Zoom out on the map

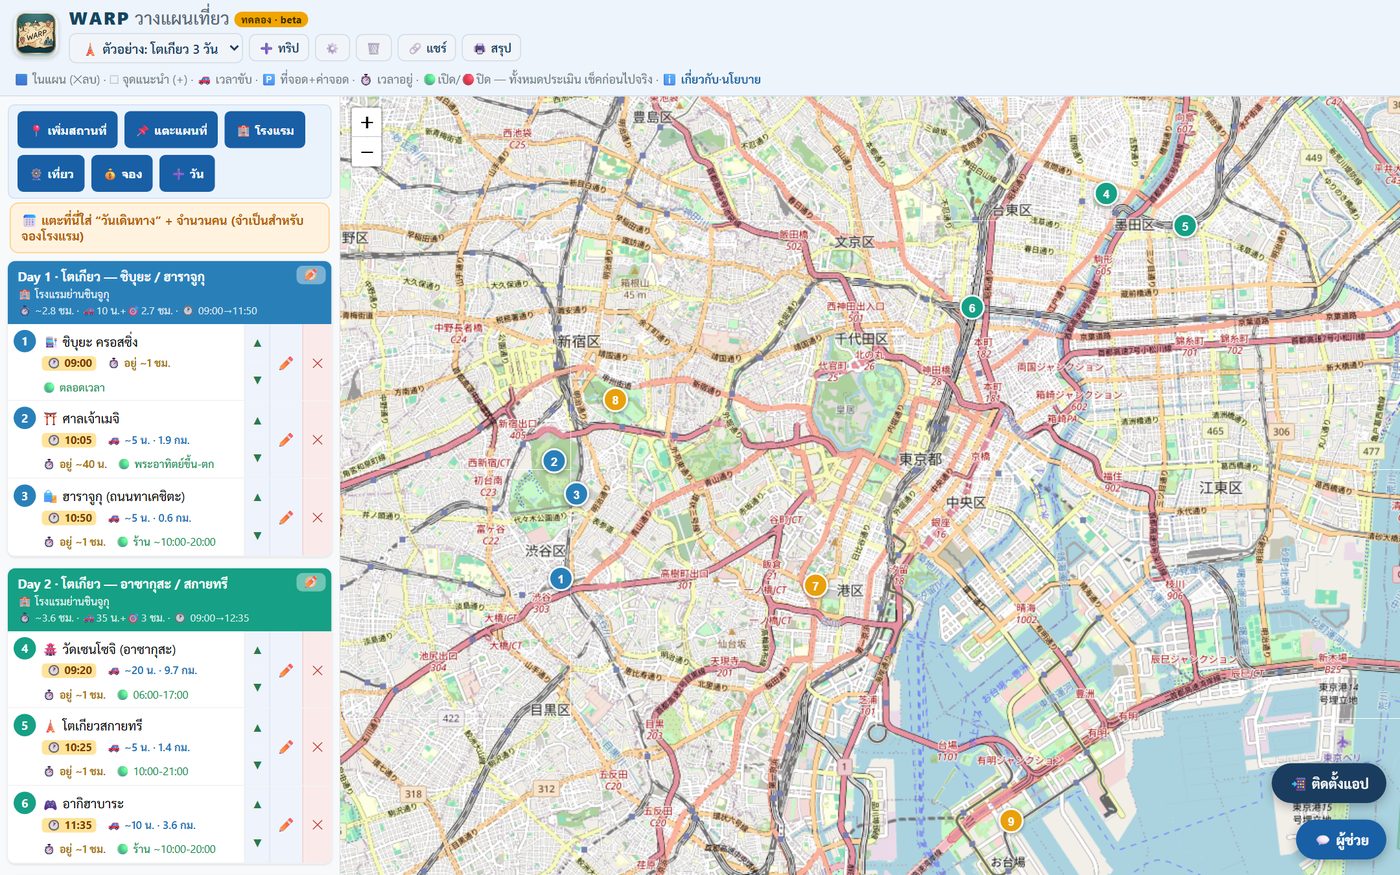click(x=367, y=151)
